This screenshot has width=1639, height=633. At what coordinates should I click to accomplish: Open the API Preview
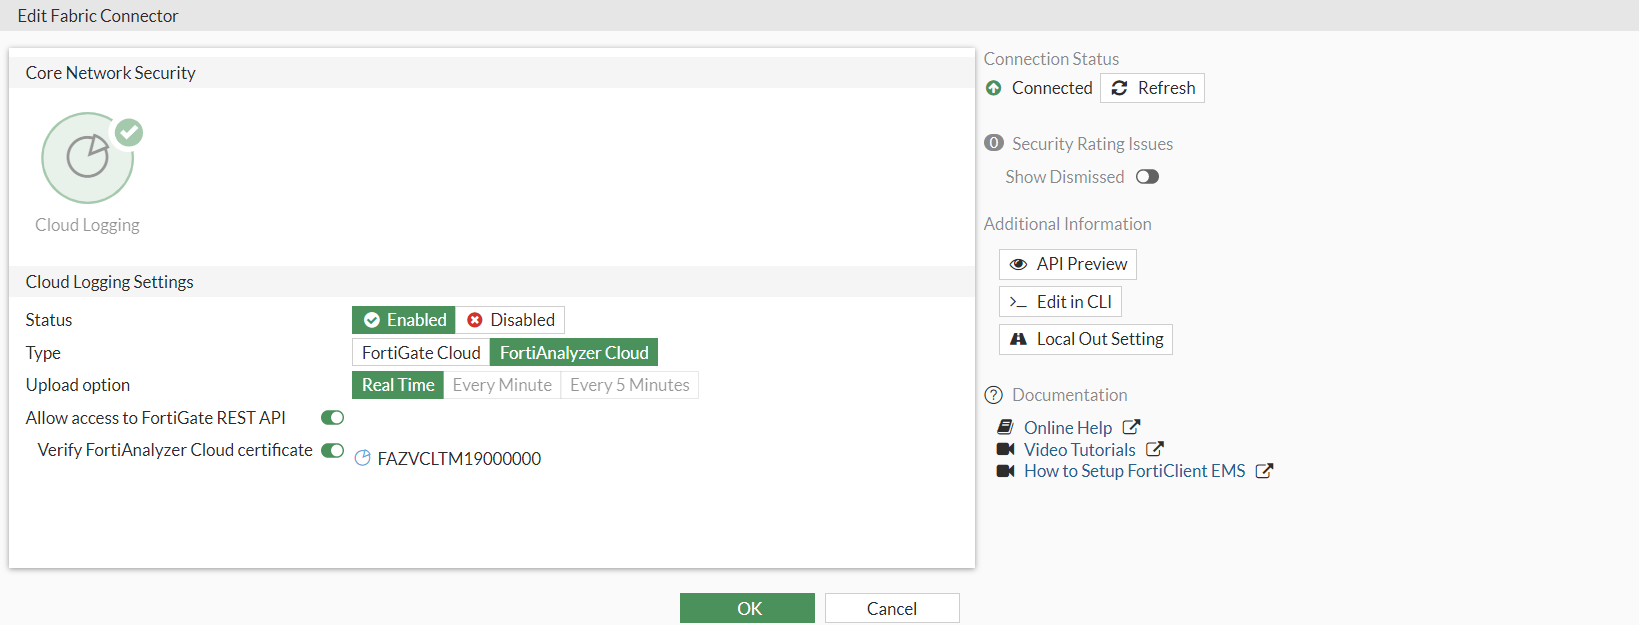tap(1068, 264)
